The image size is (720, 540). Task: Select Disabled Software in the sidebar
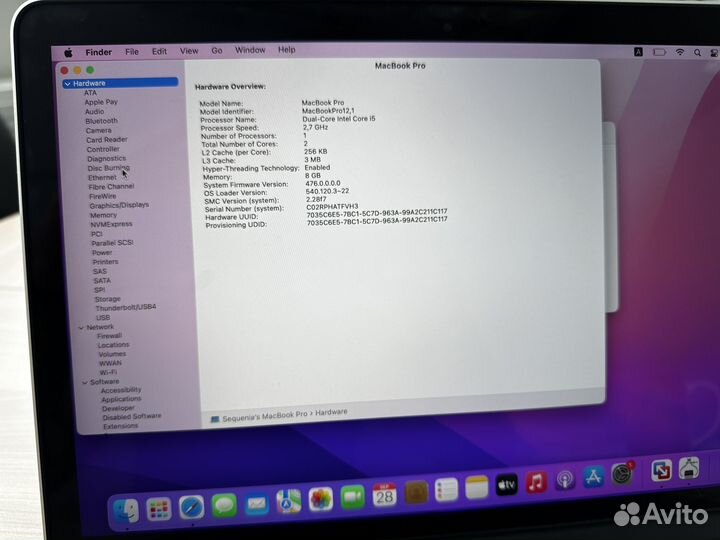pos(132,416)
